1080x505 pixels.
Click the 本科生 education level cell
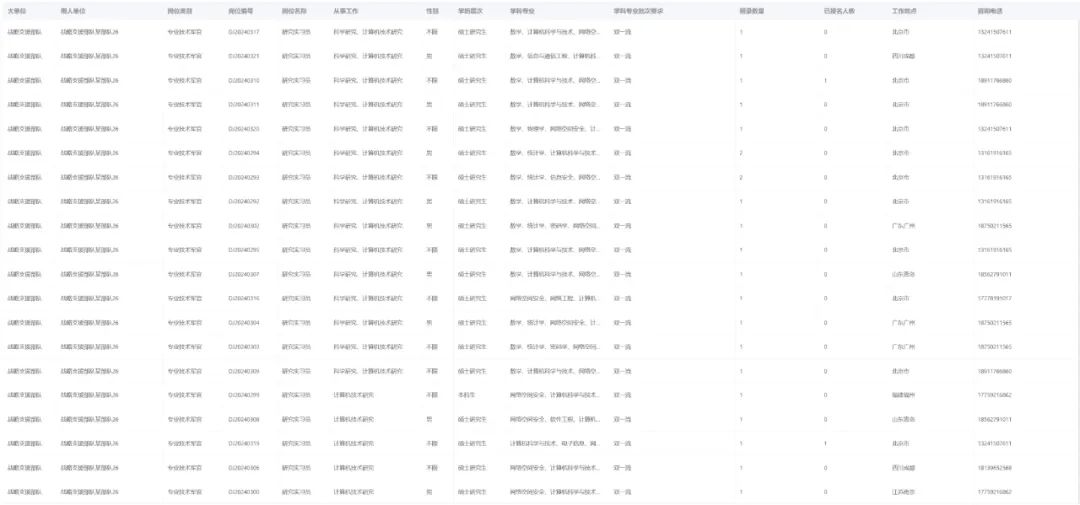468,395
